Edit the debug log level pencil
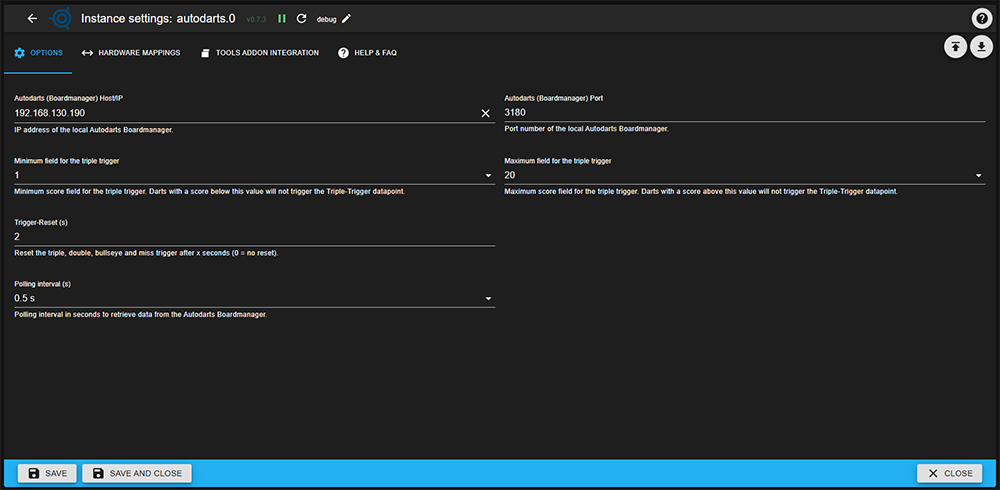The height and width of the screenshot is (490, 1000). pyautogui.click(x=346, y=19)
